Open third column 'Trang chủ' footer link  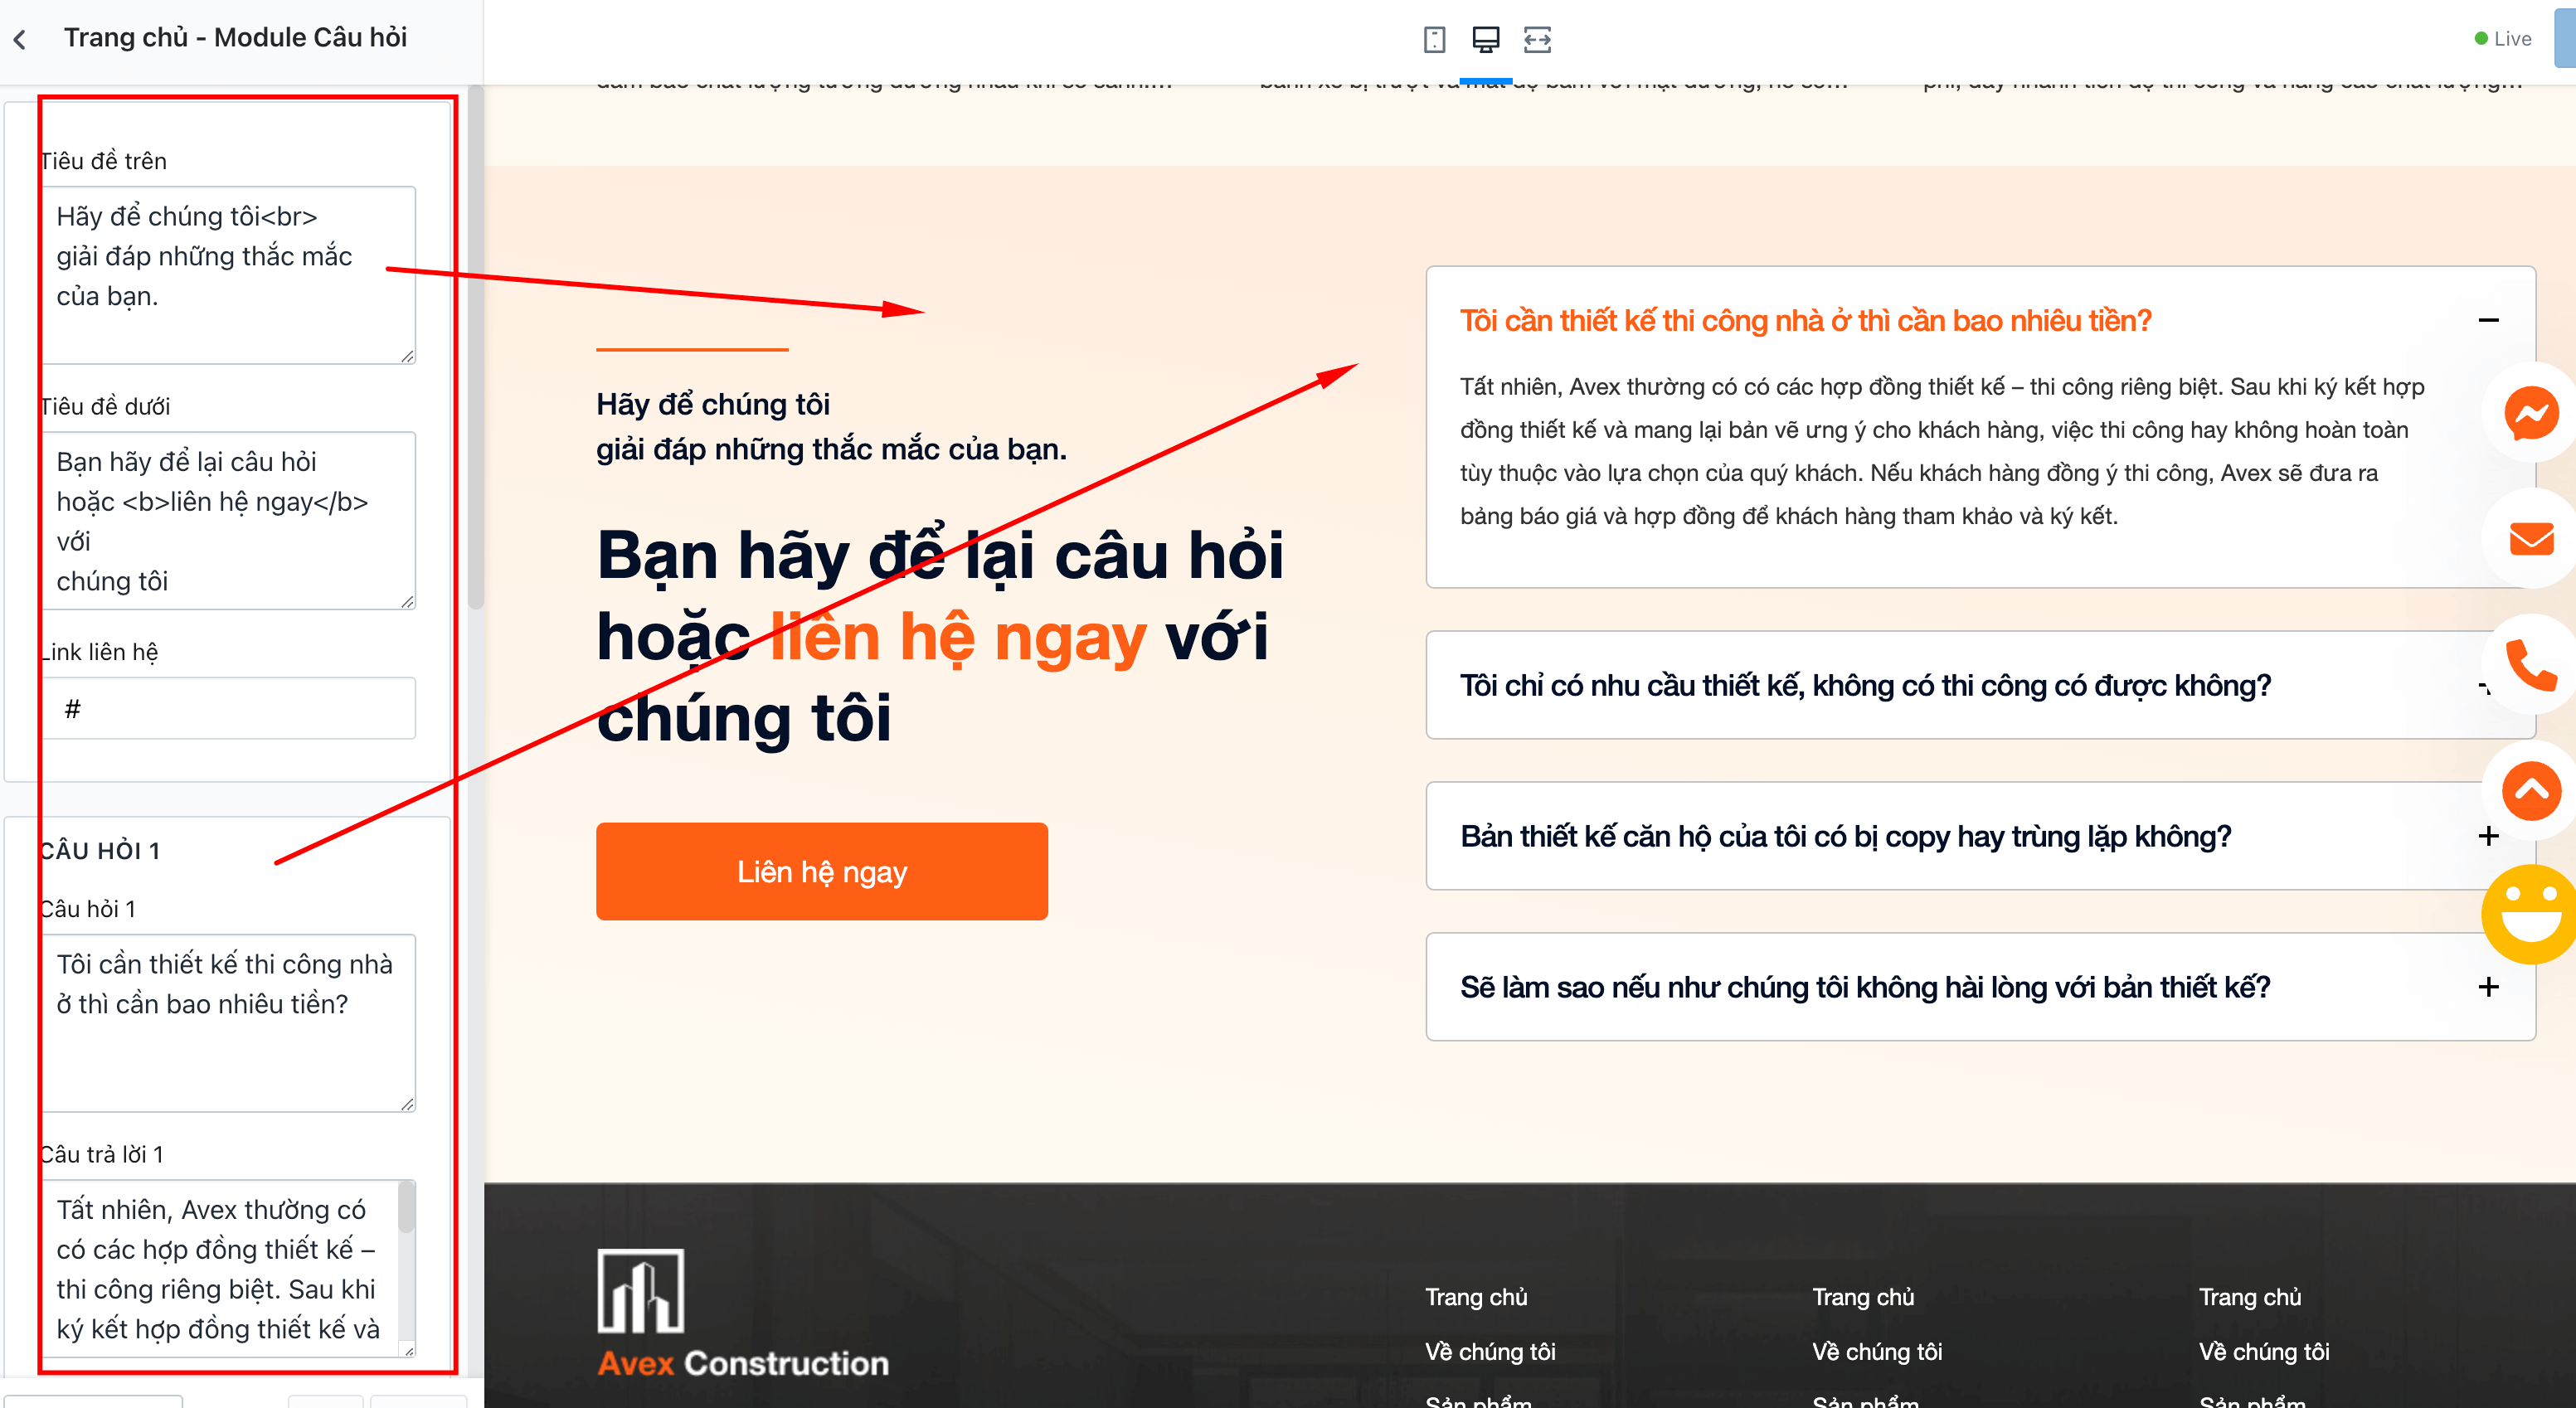pyautogui.click(x=2249, y=1297)
